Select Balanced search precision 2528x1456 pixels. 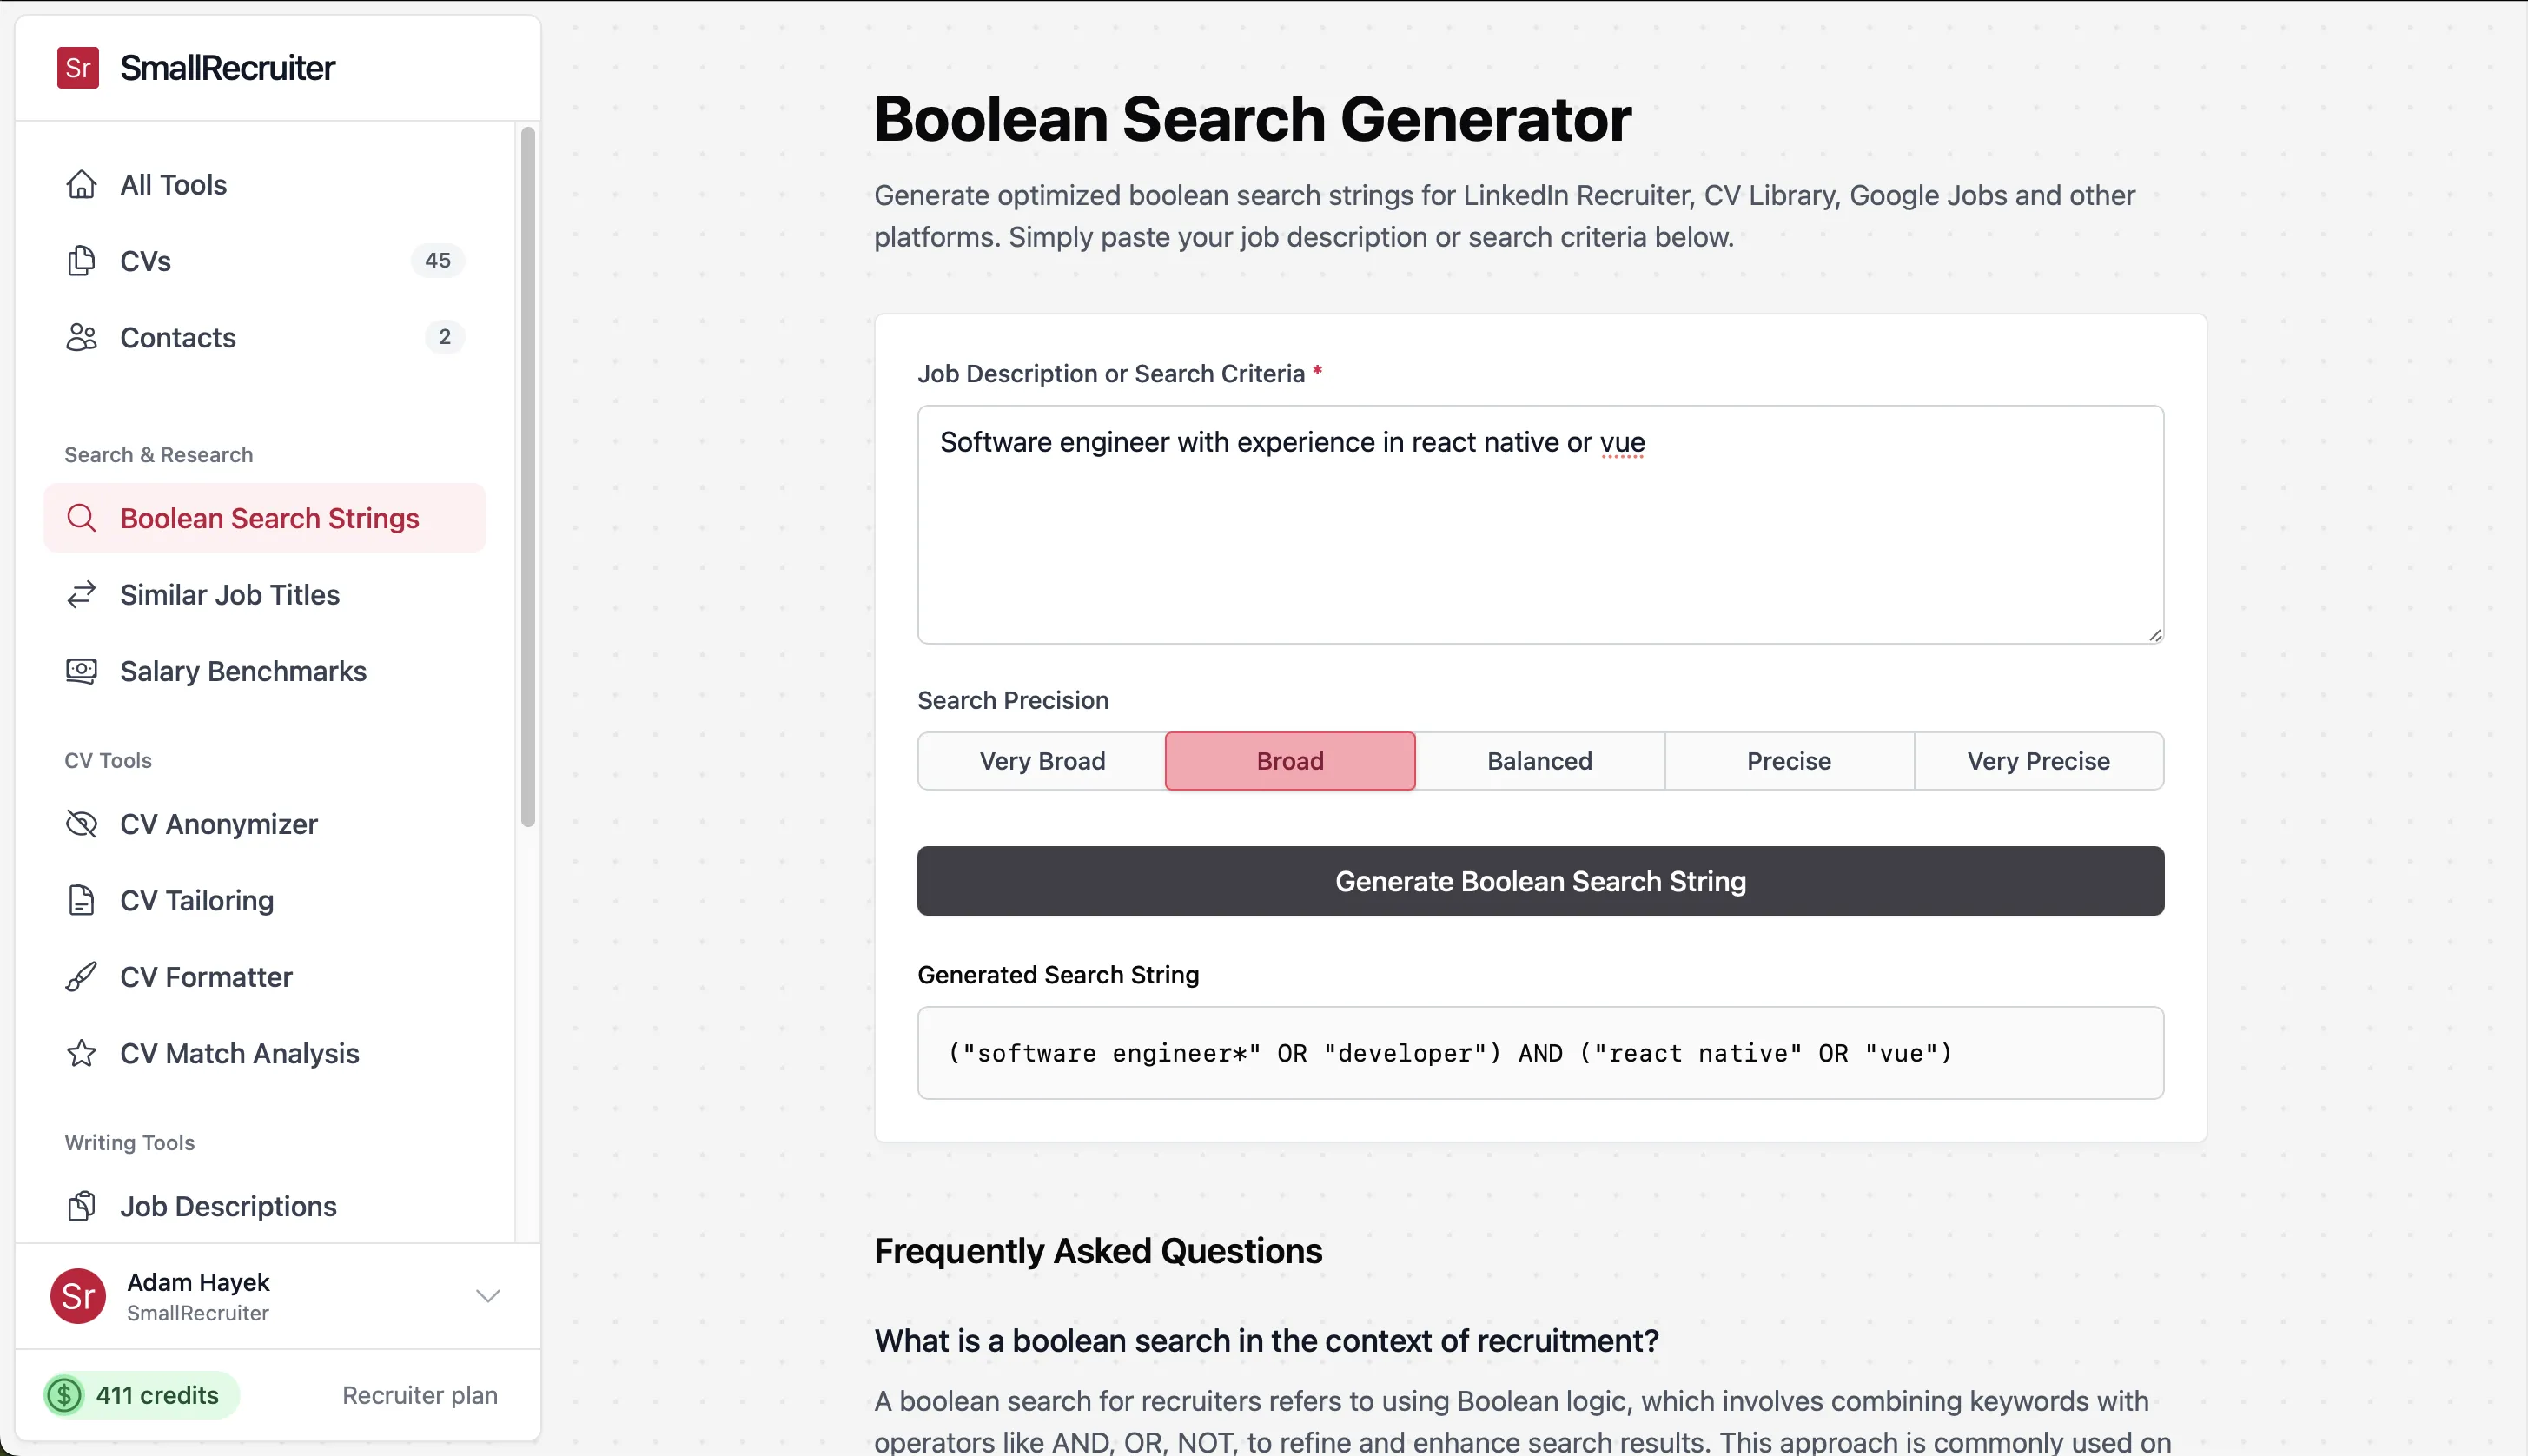pos(1539,761)
